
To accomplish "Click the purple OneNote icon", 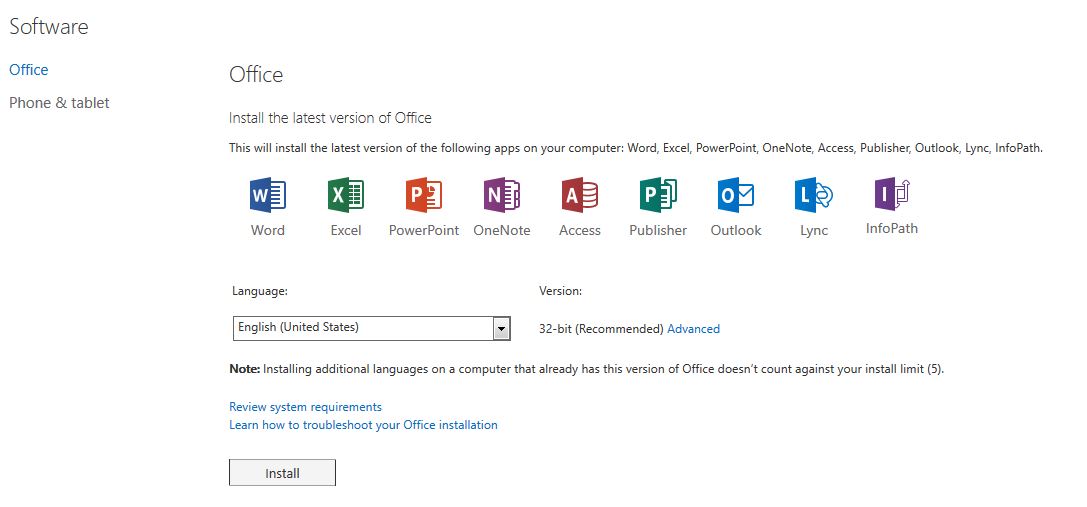I will pyautogui.click(x=501, y=195).
